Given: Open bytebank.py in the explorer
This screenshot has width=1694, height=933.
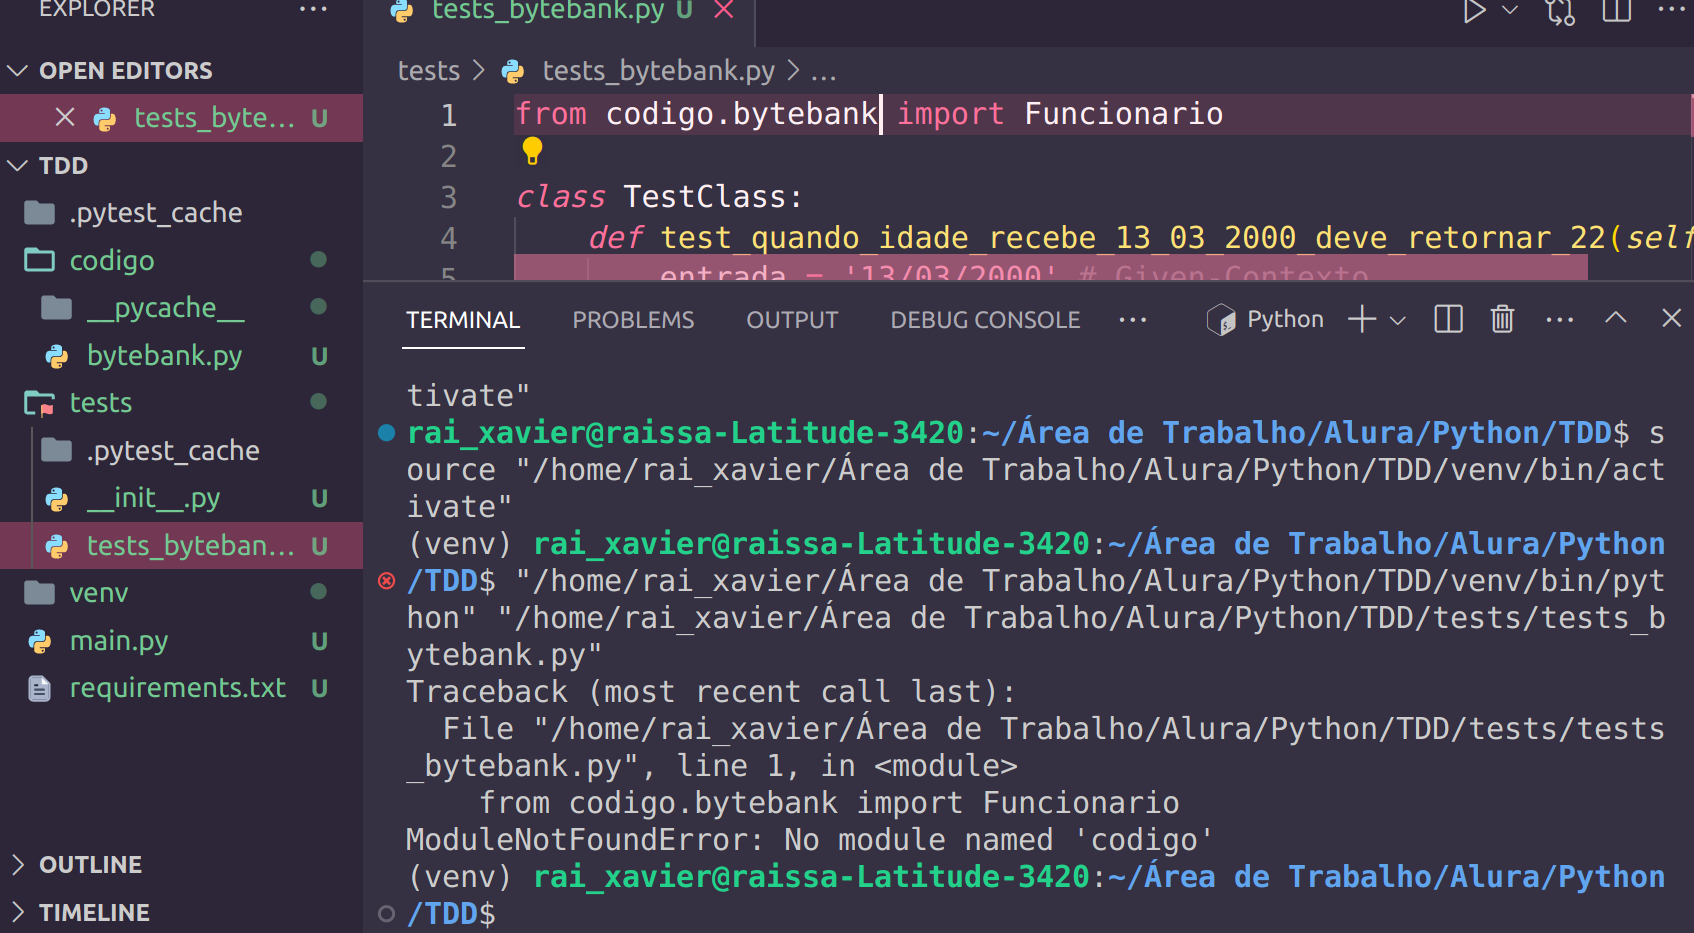Looking at the screenshot, I should [x=164, y=355].
